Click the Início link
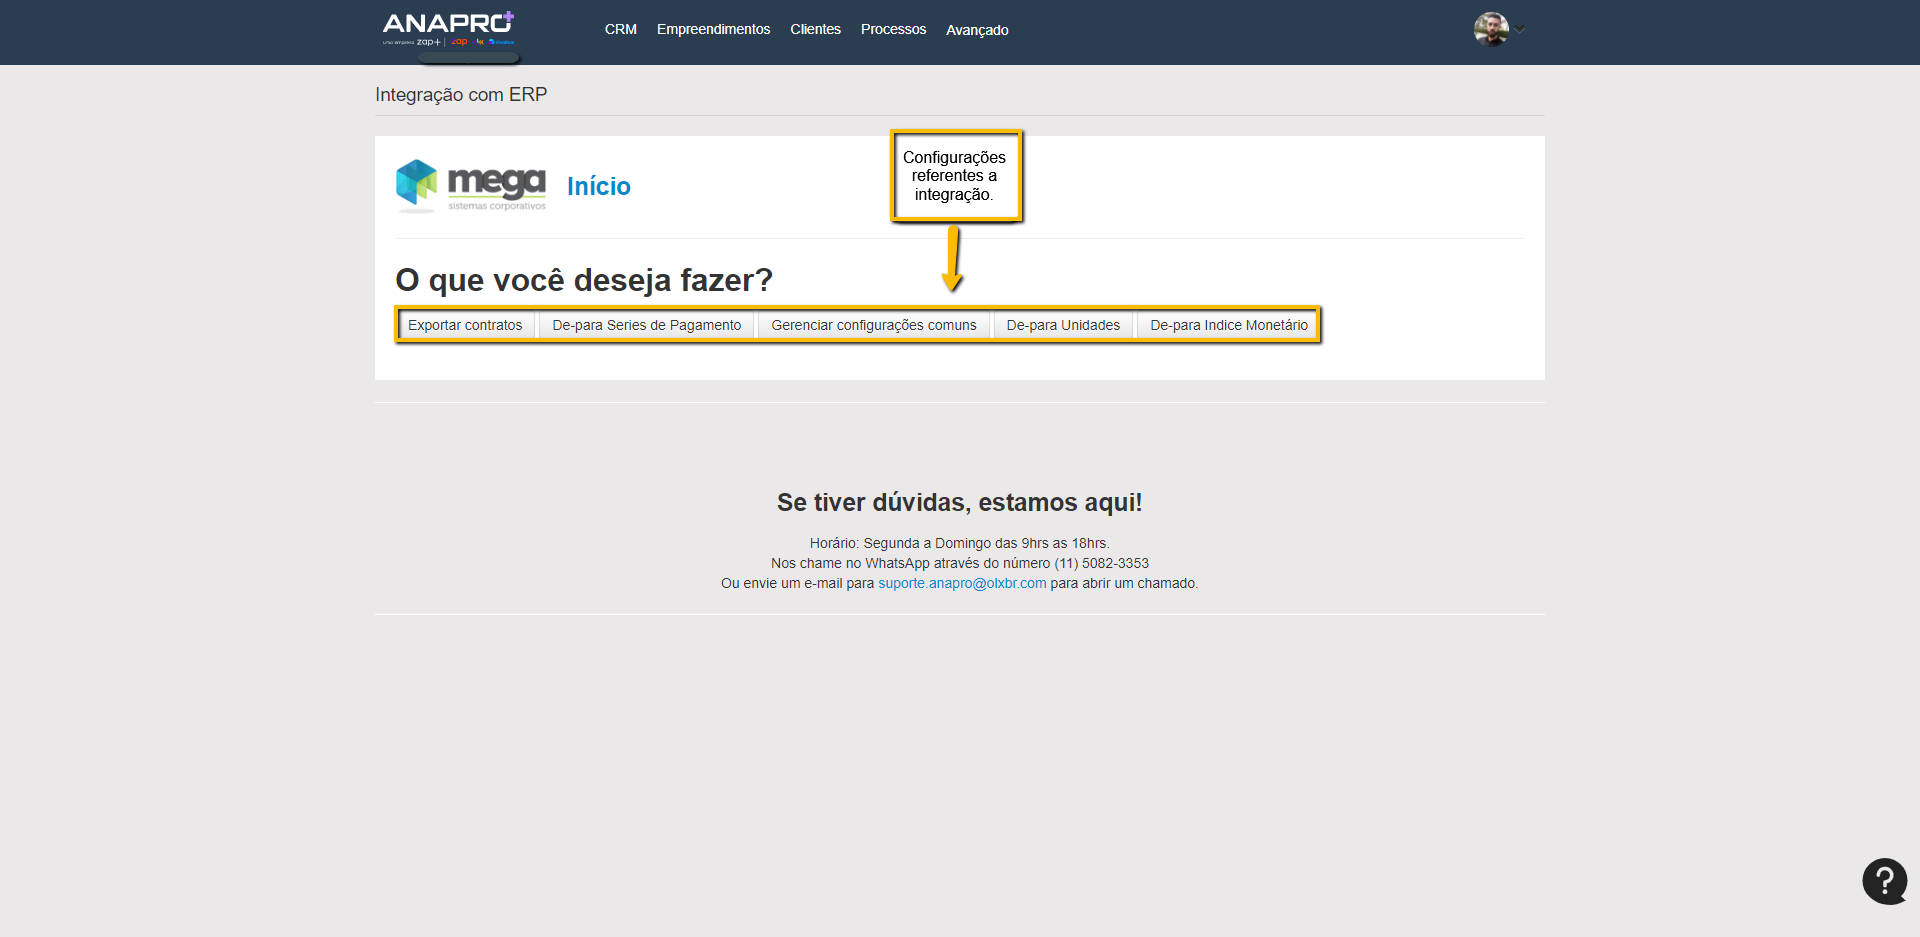 (598, 187)
